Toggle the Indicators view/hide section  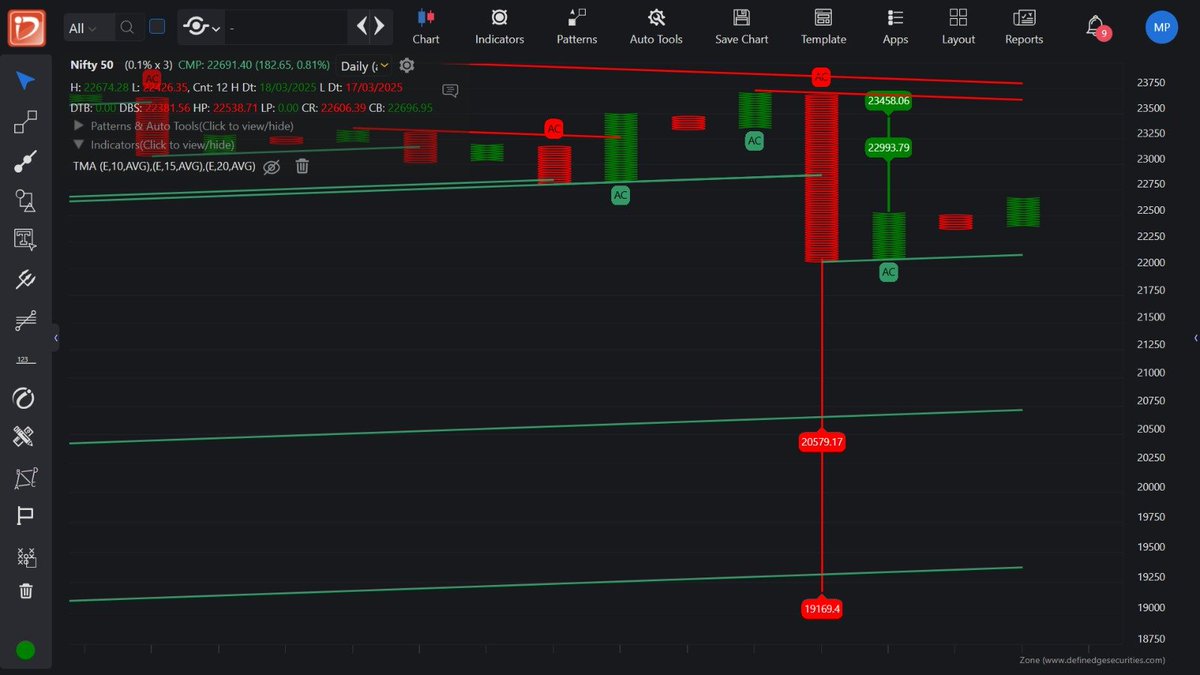click(x=150, y=144)
